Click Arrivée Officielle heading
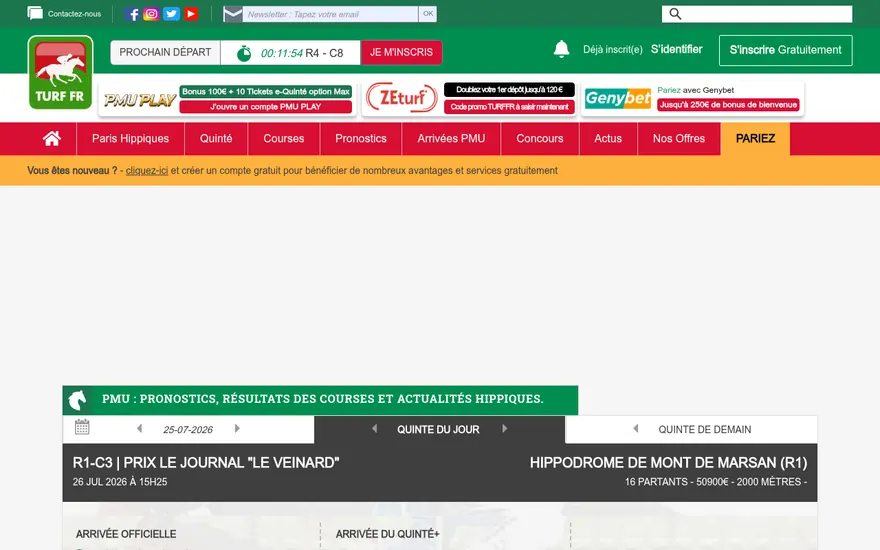This screenshot has width=880, height=550. 126,534
